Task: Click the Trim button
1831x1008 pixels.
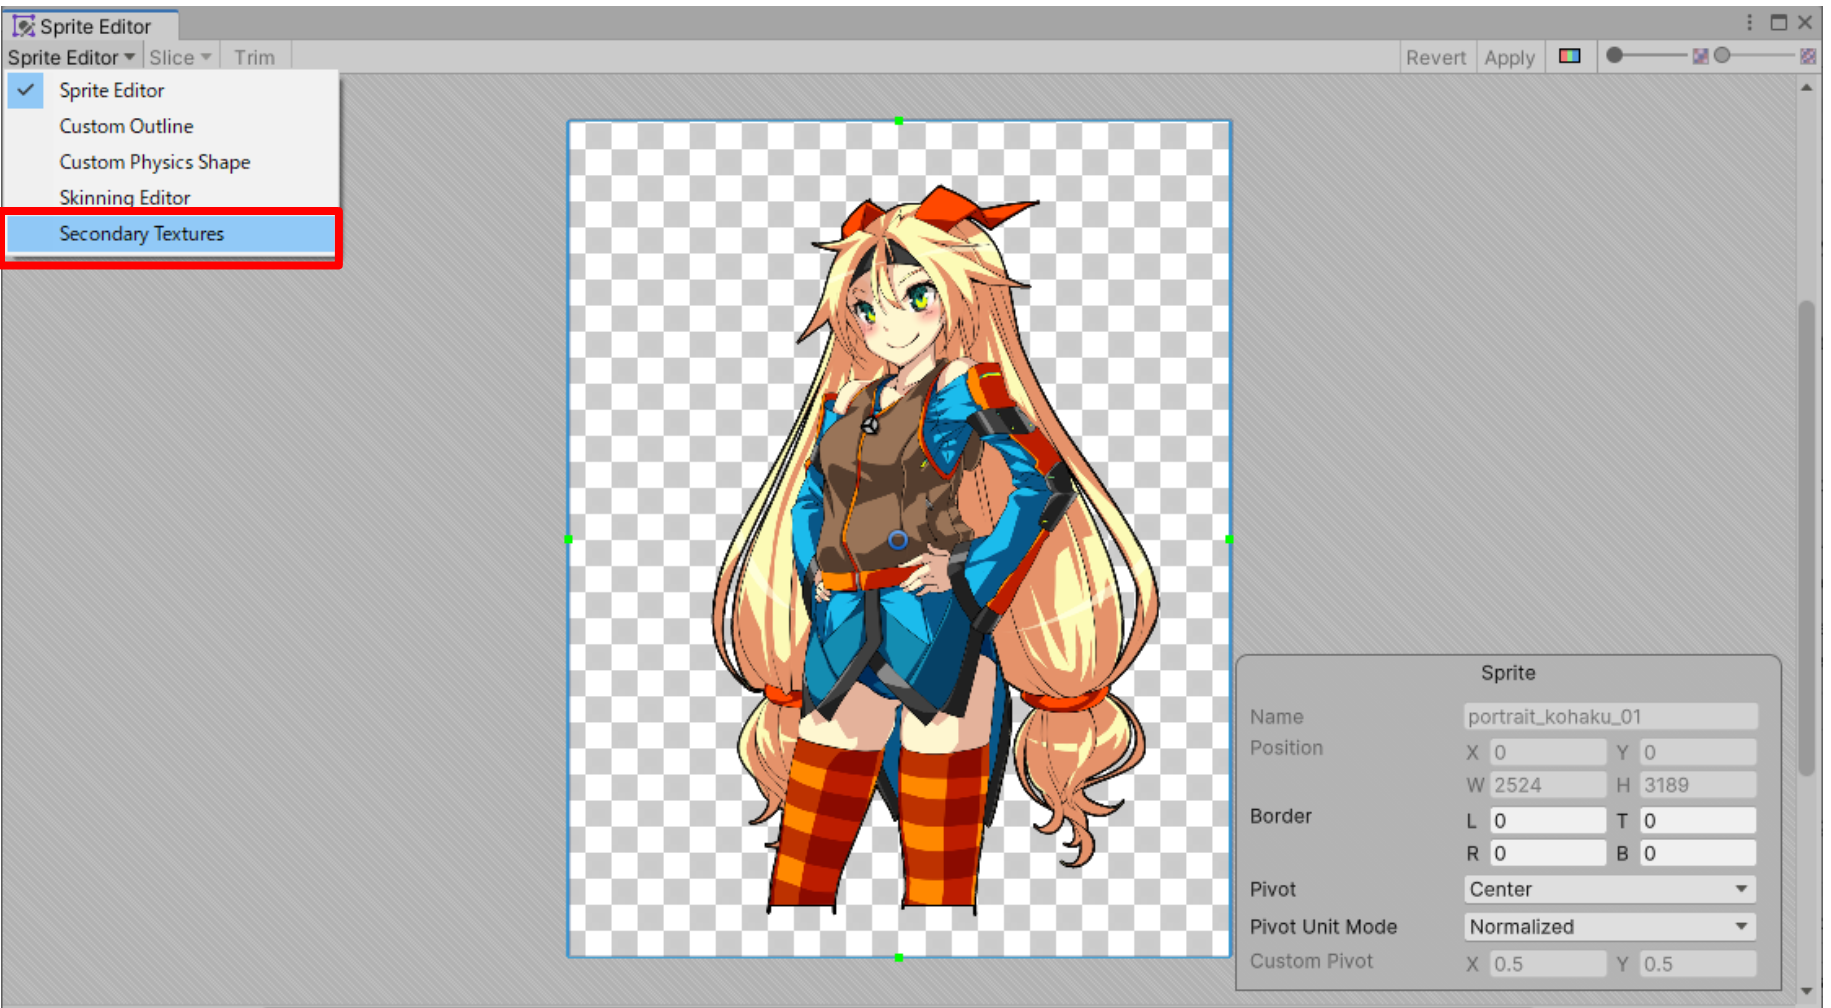Action: click(x=255, y=57)
